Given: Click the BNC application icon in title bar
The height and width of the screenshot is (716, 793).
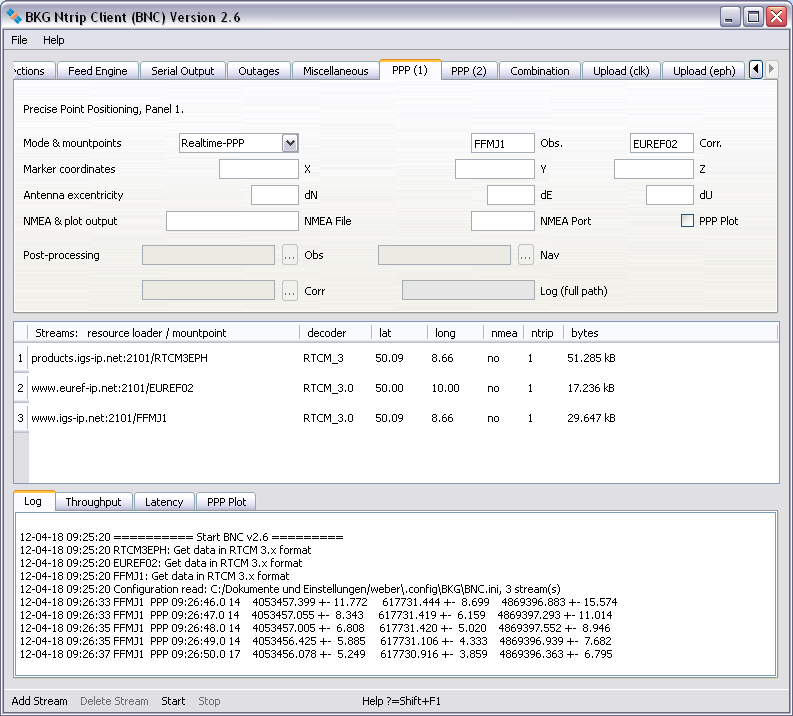Looking at the screenshot, I should click(15, 17).
